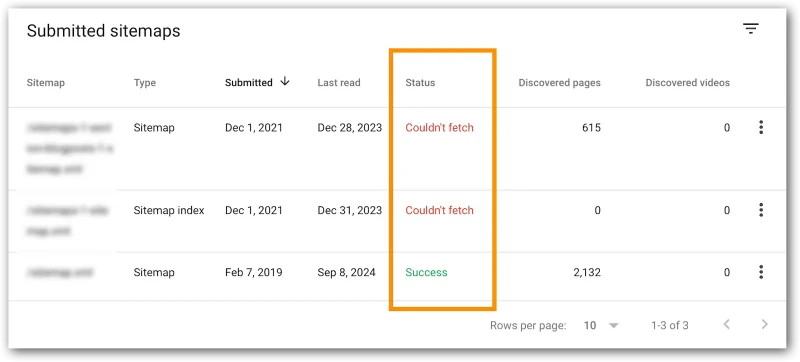Image resolution: width=800 pixels, height=362 pixels.
Task: Open the filter icon for submitted sitemaps
Action: [751, 29]
